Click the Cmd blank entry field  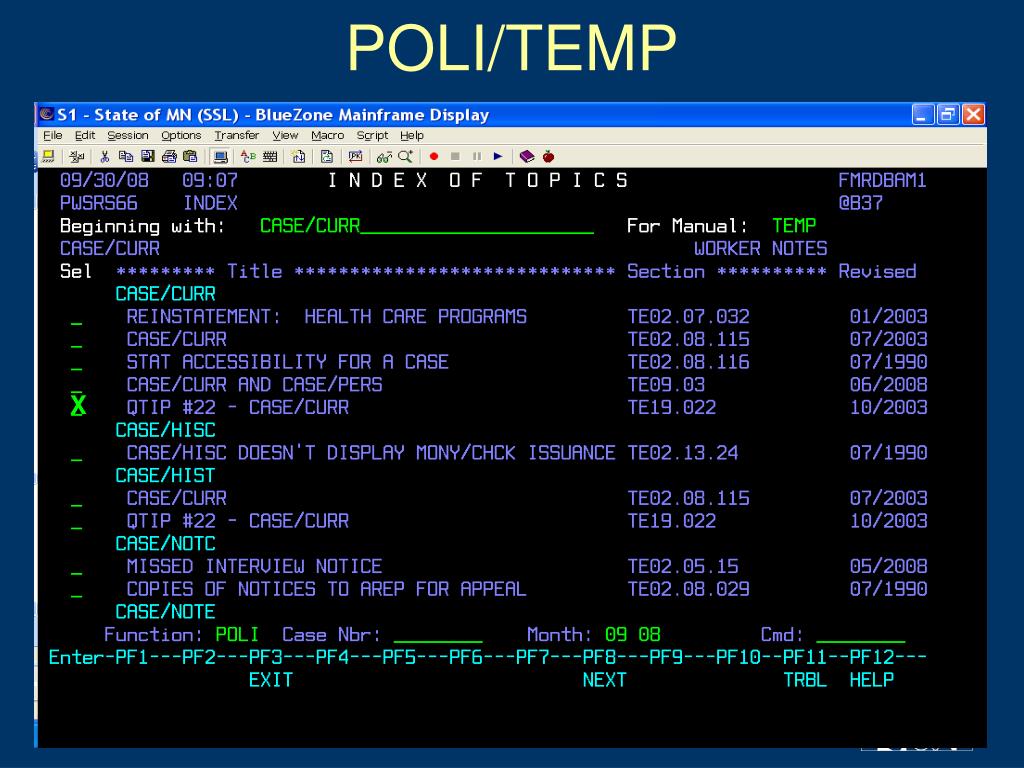(x=861, y=635)
